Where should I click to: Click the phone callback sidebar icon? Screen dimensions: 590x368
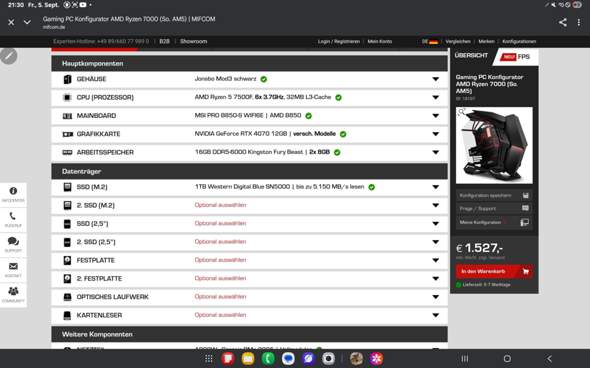(x=13, y=219)
